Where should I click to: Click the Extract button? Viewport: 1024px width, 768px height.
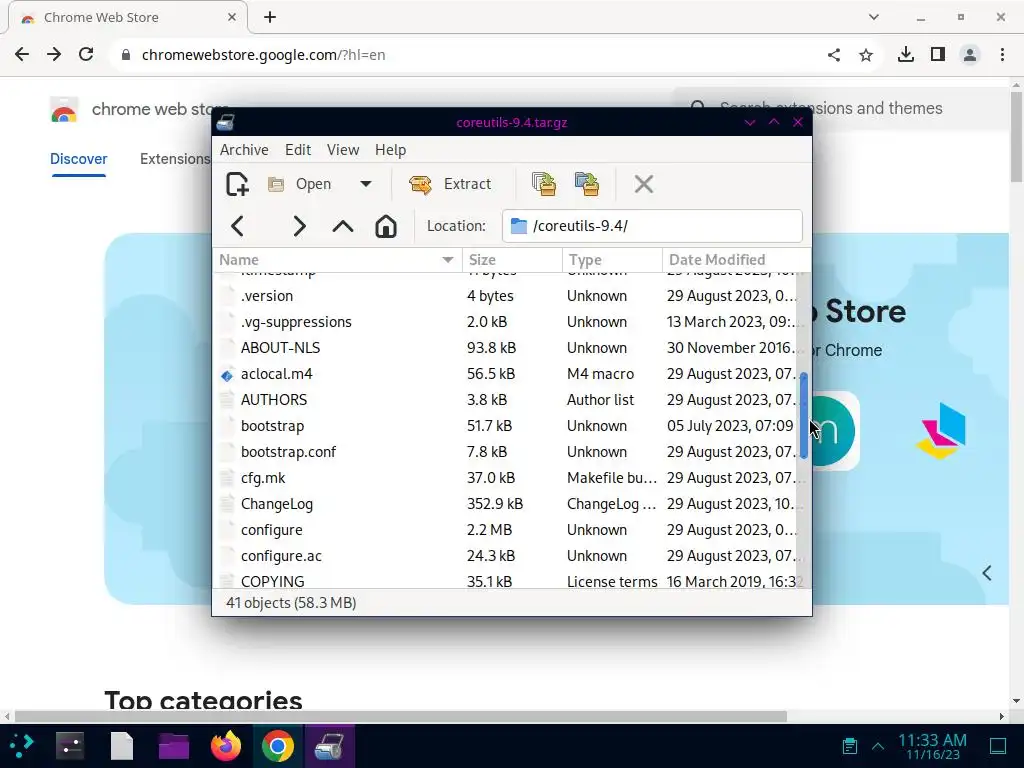click(x=451, y=184)
